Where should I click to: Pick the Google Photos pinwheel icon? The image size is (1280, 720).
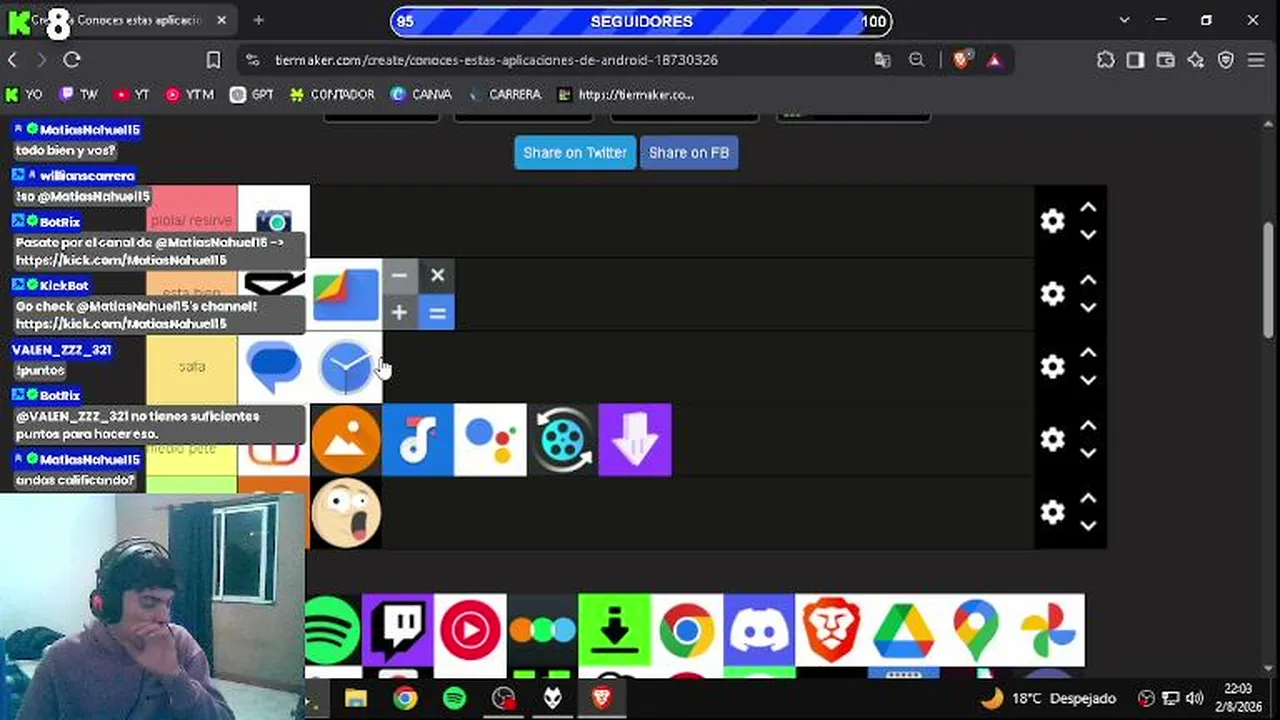(1048, 630)
